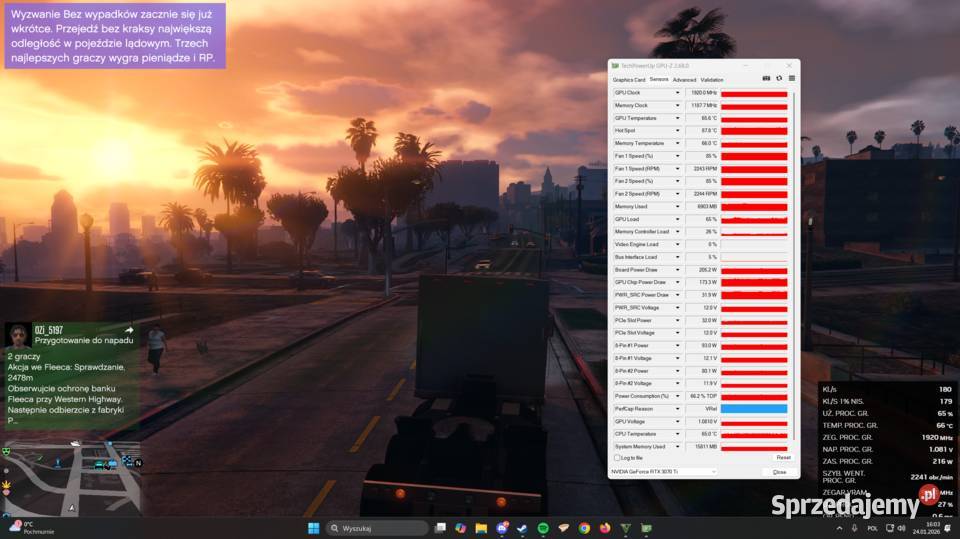This screenshot has height=539, width=960.
Task: Open File Explorer from the taskbar
Action: 481,528
